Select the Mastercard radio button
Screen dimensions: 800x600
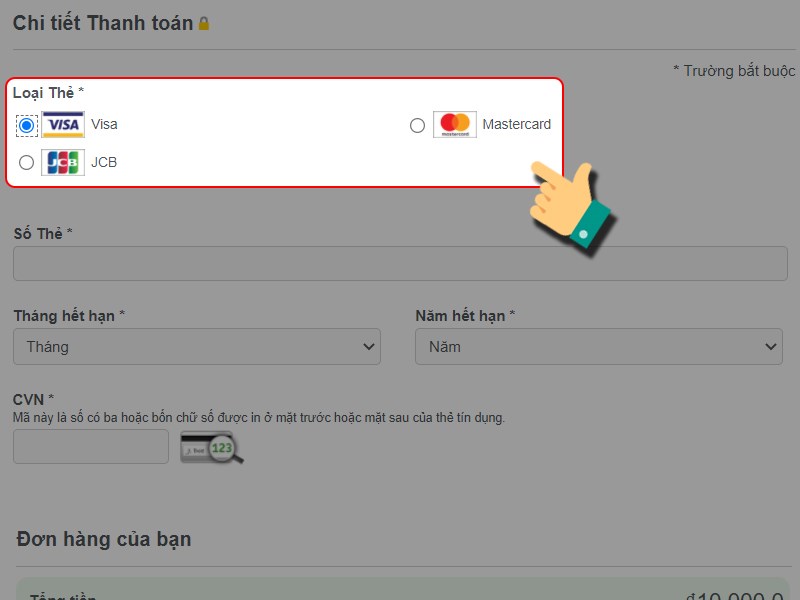(417, 124)
